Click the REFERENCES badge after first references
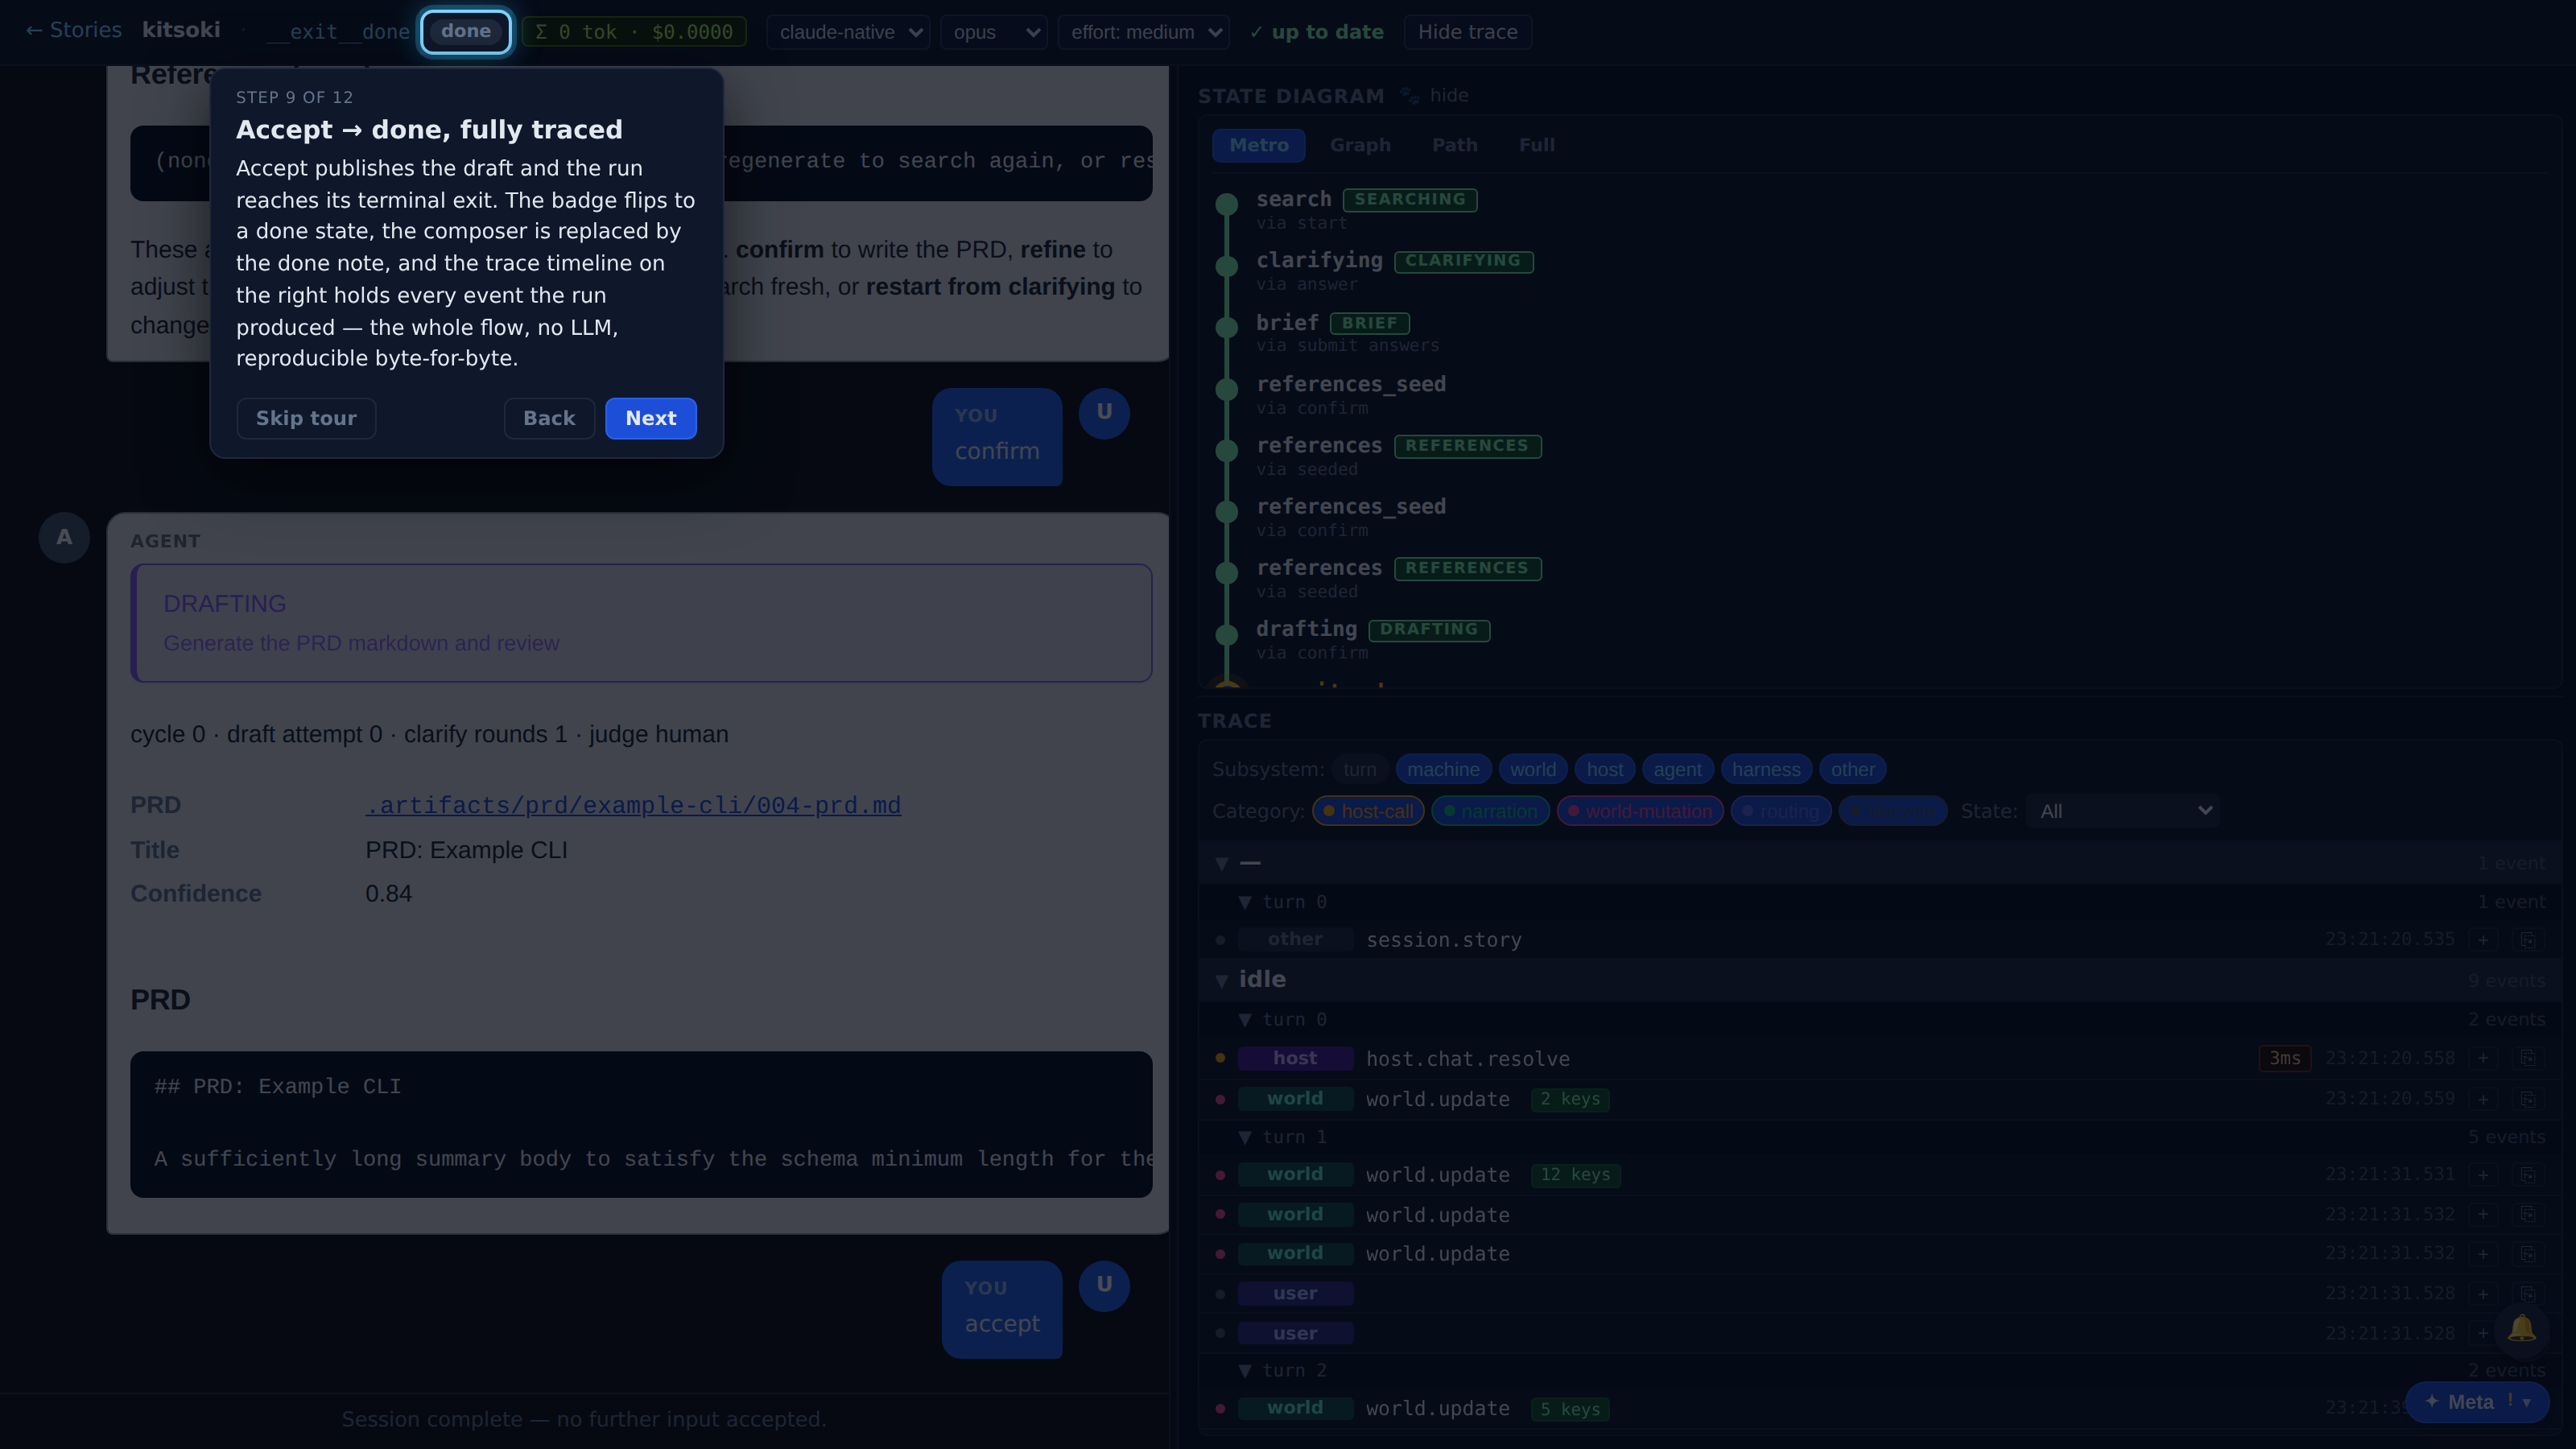Viewport: 2576px width, 1449px height. tap(1467, 446)
